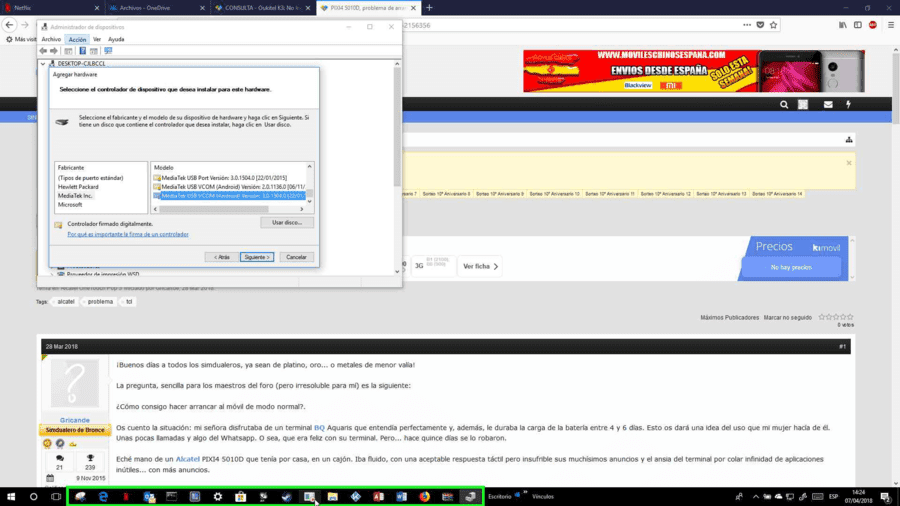
Task: Click the forward arrow in Device Manager toolbar
Action: pyautogui.click(x=54, y=50)
